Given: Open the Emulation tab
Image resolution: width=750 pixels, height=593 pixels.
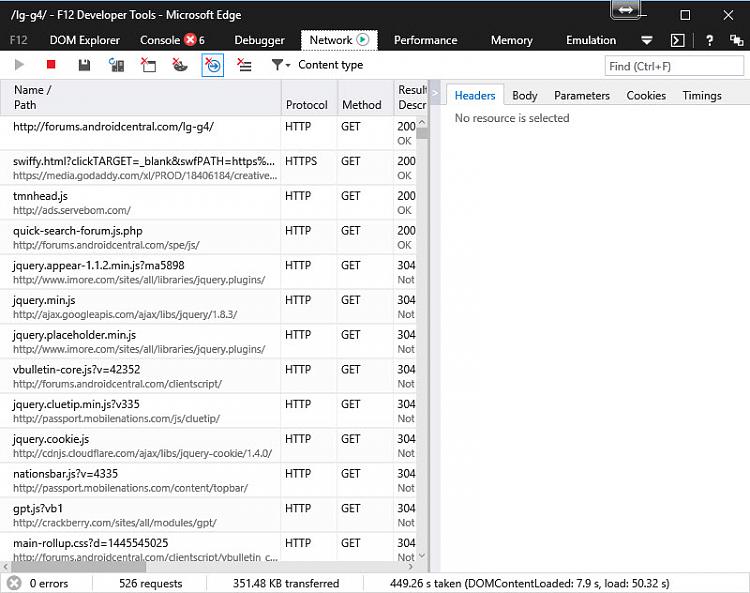Looking at the screenshot, I should (x=591, y=40).
